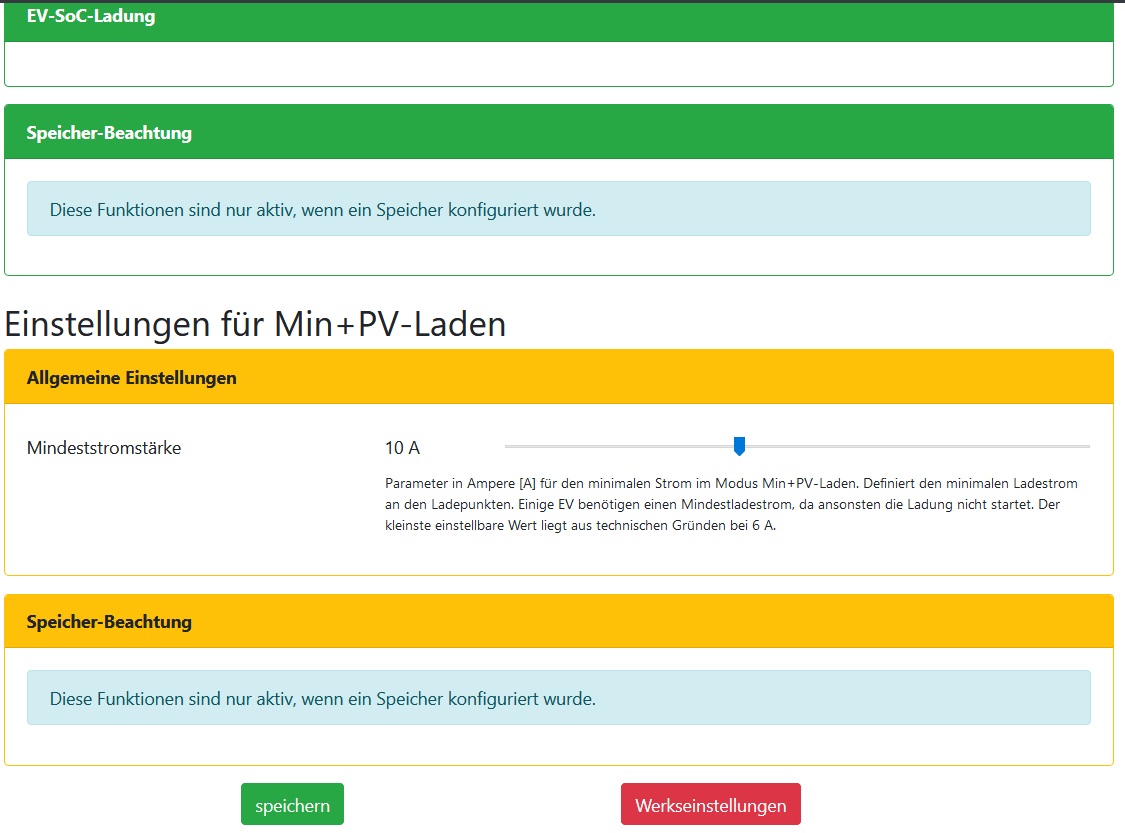Click the green speichern button
The width and height of the screenshot is (1125, 833).
point(292,804)
